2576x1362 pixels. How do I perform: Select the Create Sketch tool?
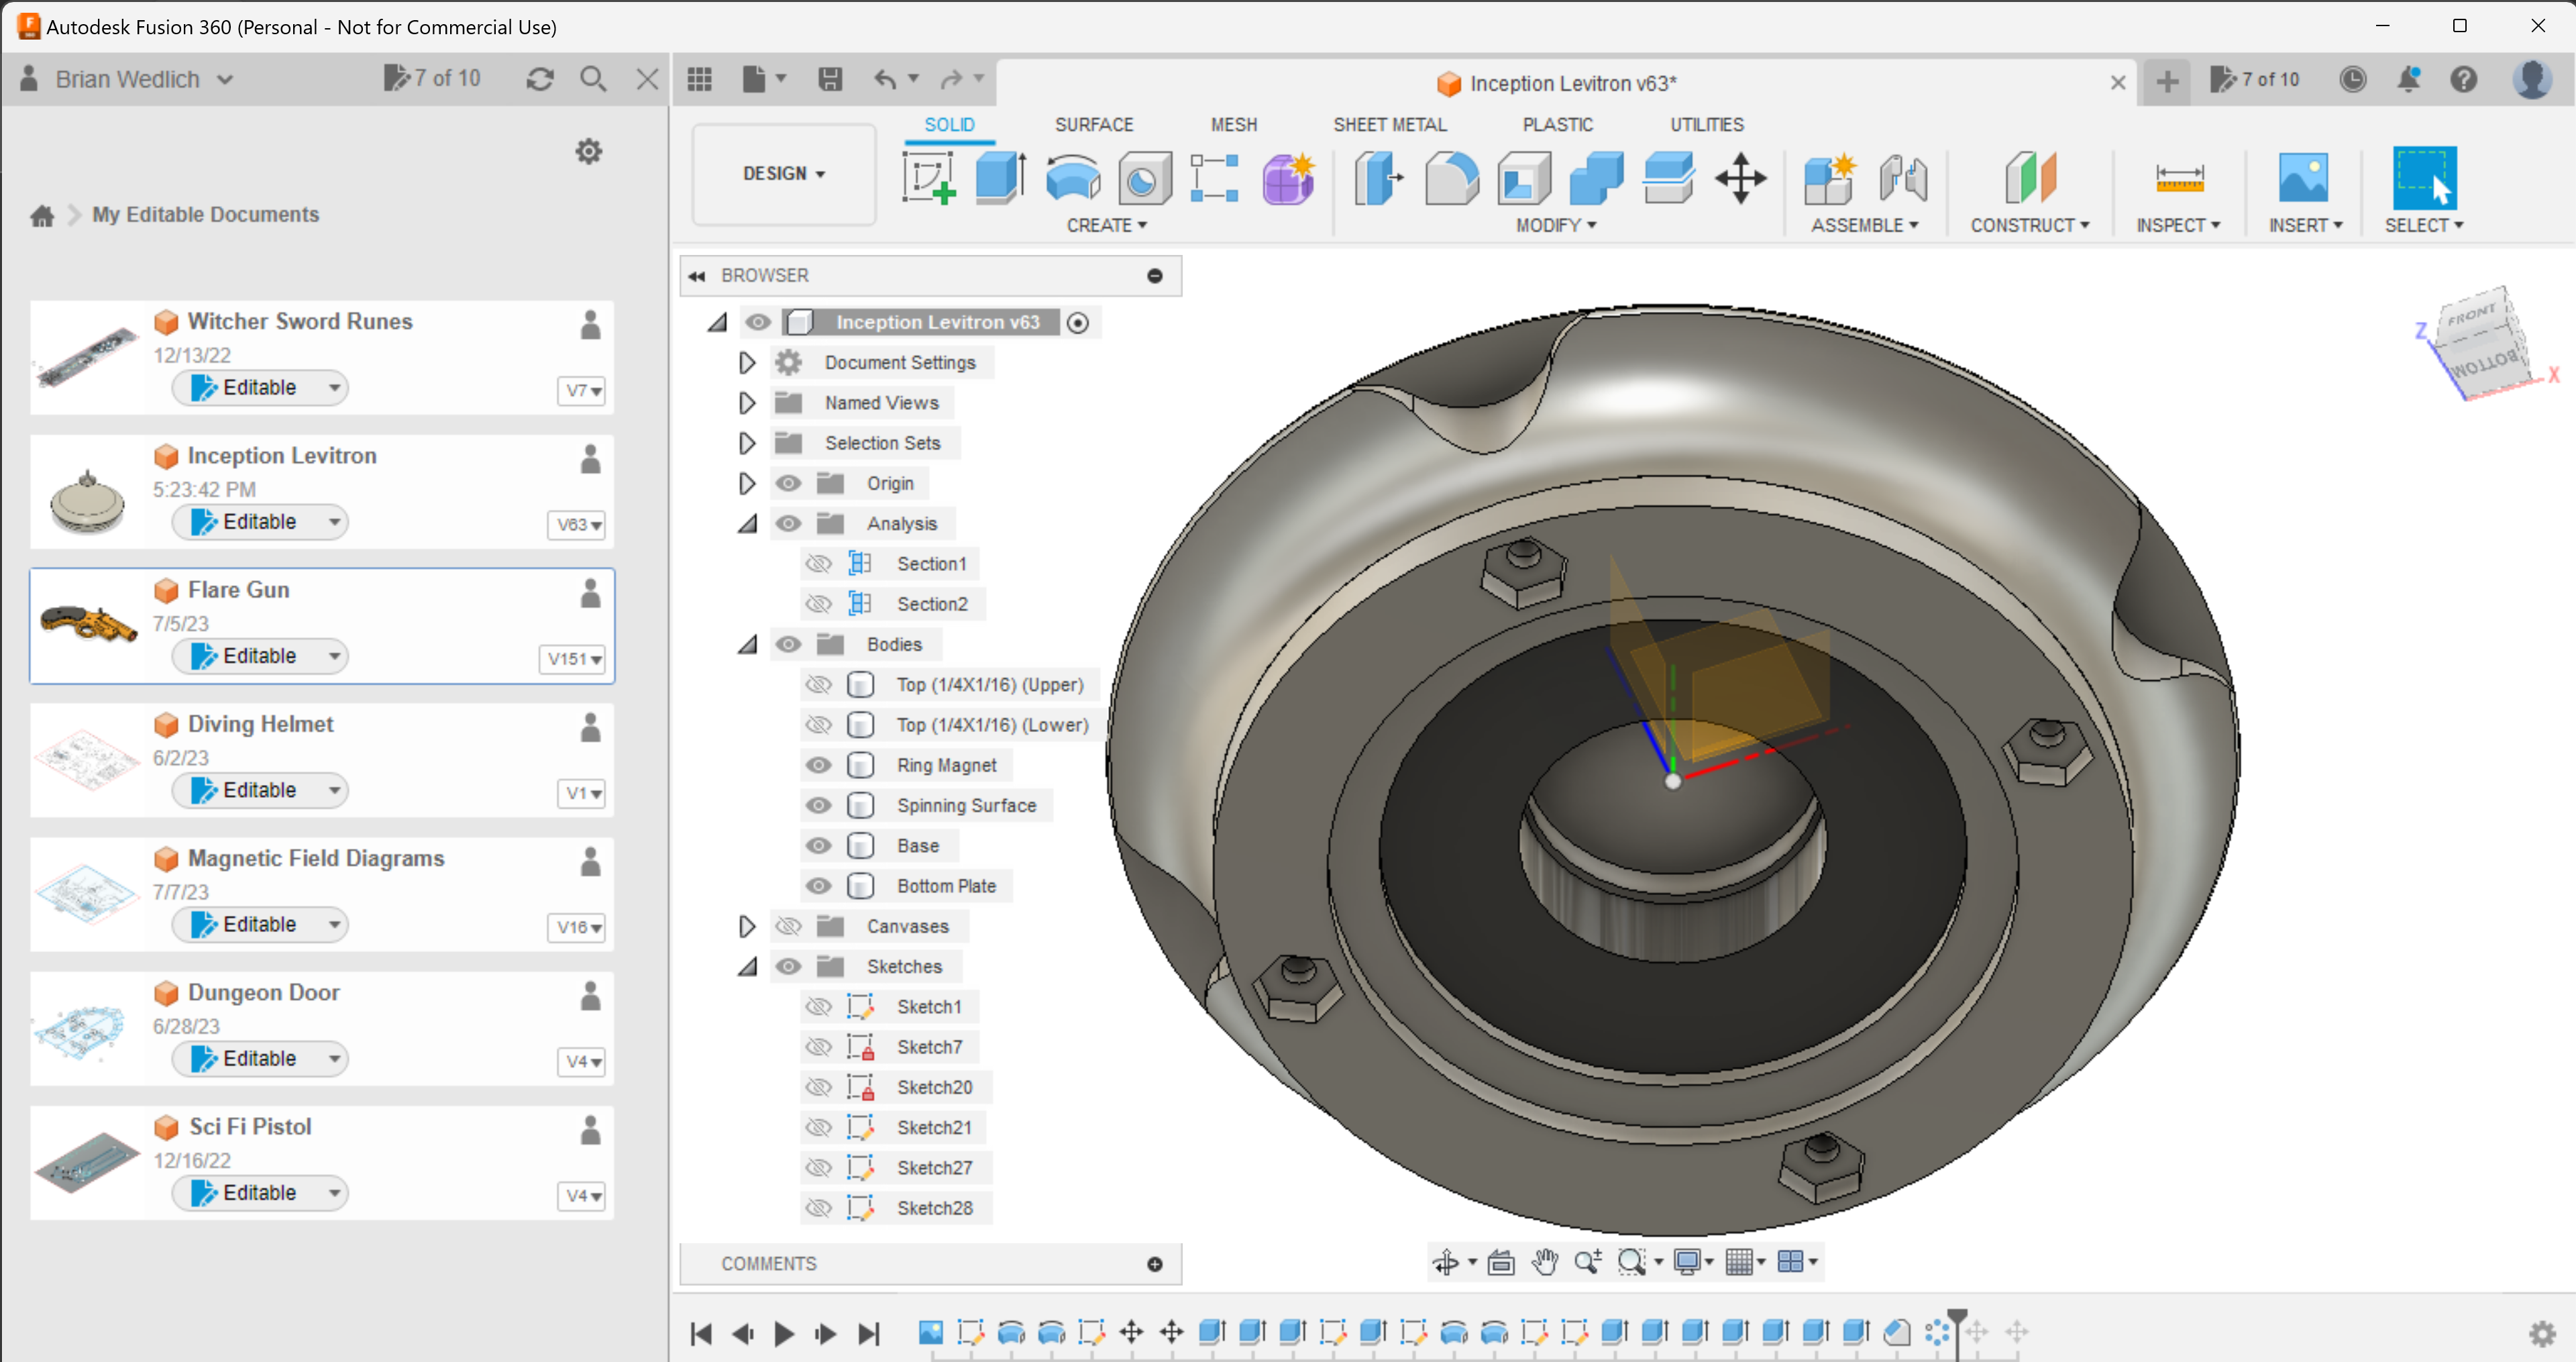pyautogui.click(x=929, y=178)
